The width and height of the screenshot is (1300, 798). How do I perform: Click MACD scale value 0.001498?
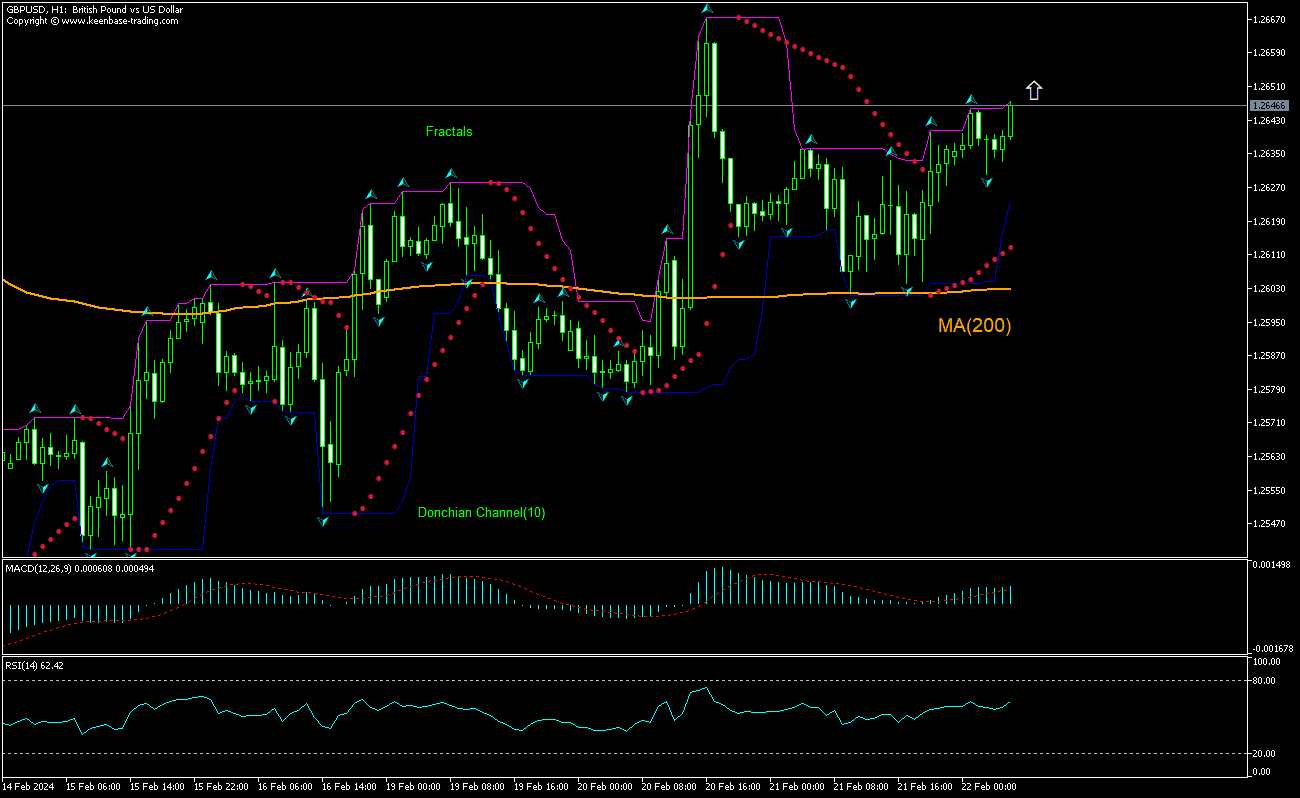pyautogui.click(x=1270, y=565)
